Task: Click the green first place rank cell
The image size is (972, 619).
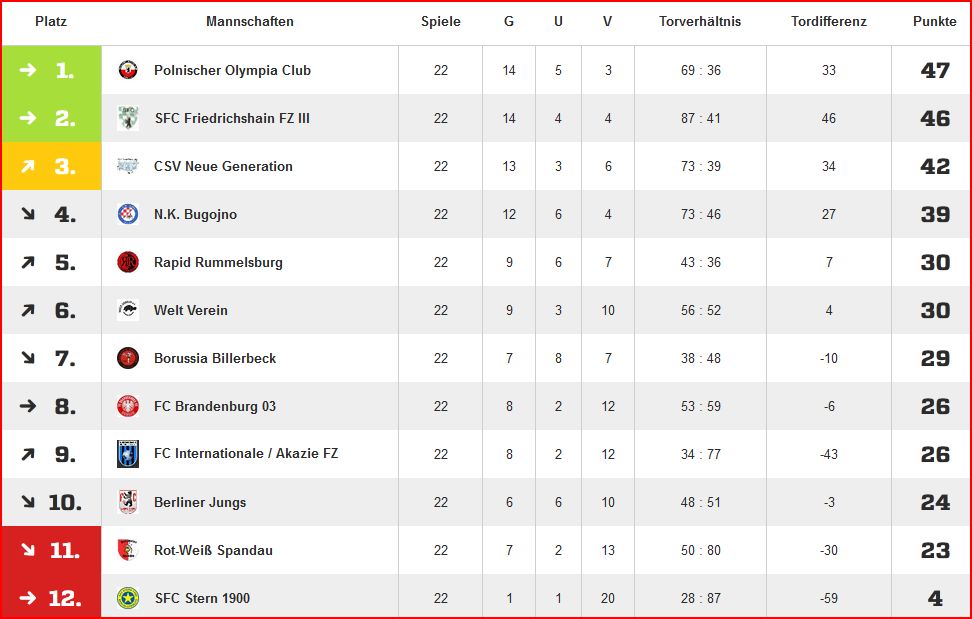Action: tap(51, 70)
